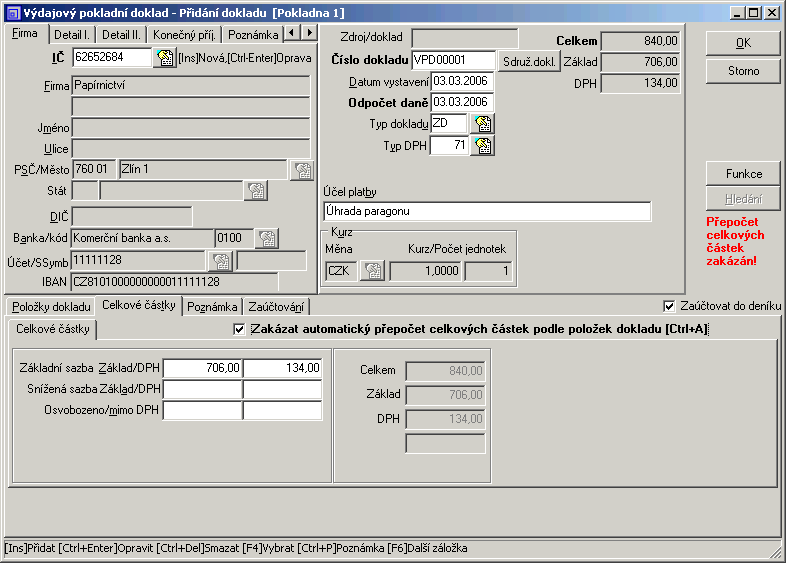This screenshot has width=786, height=563.
Task: Click Datum vystavení date field
Action: (x=462, y=81)
